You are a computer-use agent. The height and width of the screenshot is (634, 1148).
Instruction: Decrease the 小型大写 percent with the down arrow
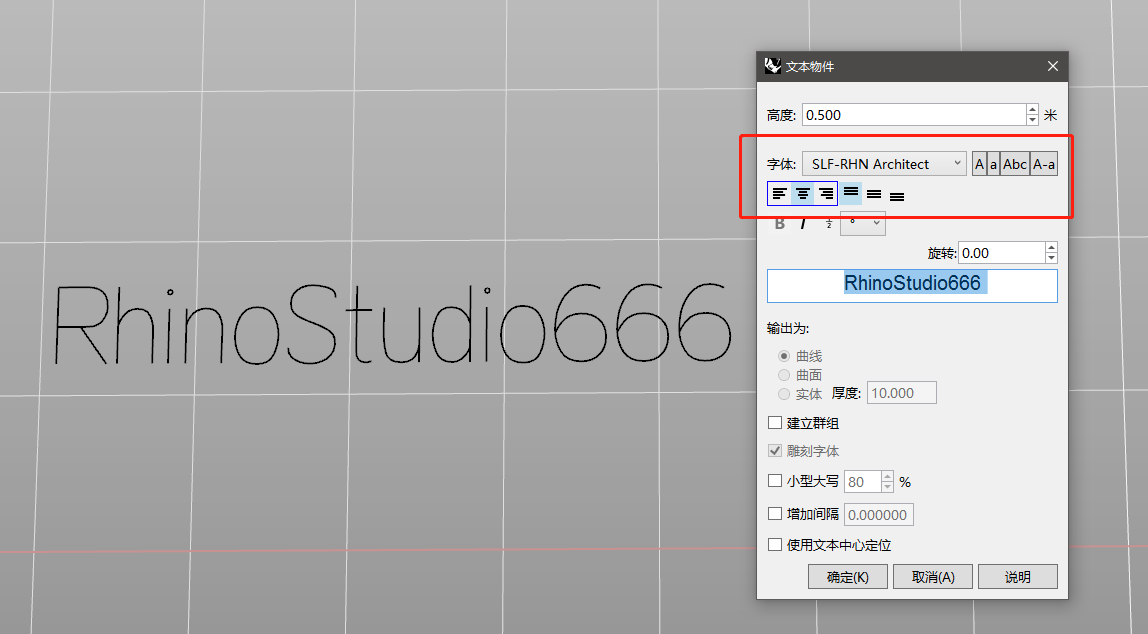[887, 487]
